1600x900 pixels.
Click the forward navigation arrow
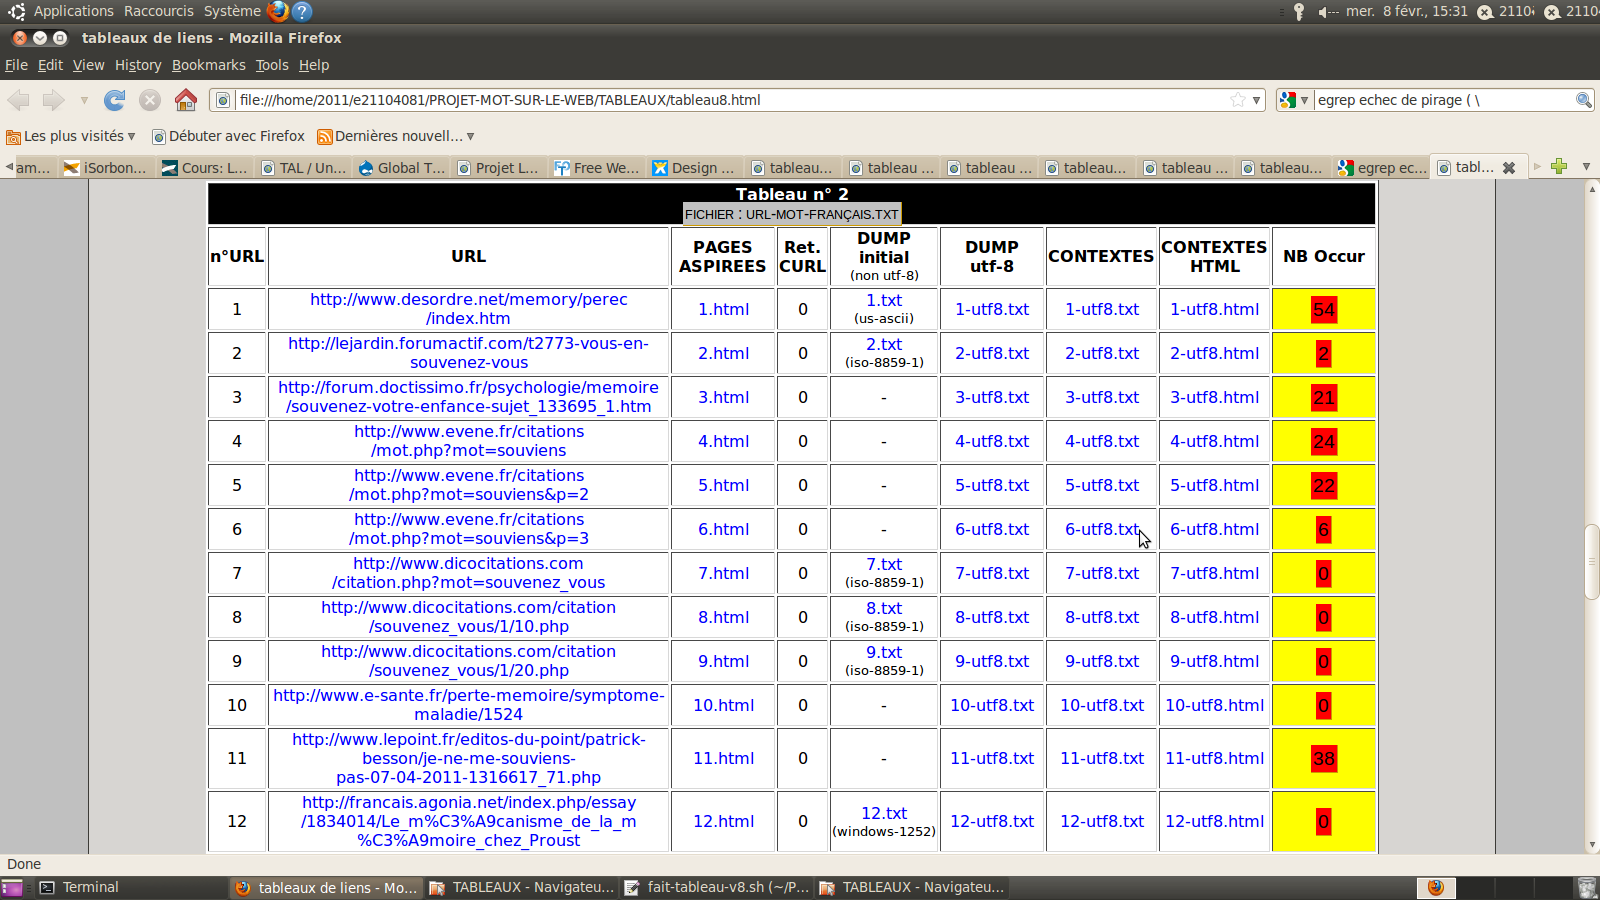(53, 100)
